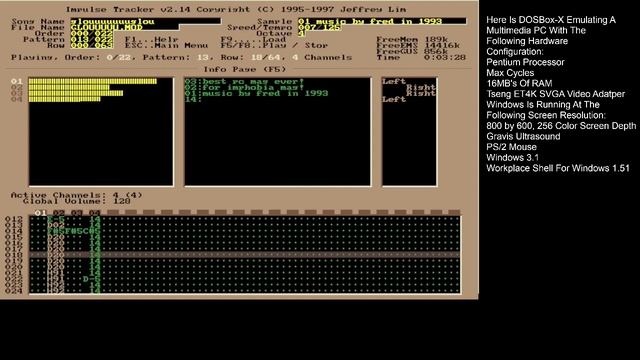Click the F1 Help shortcut text
The height and width of the screenshot is (360, 640).
151,40
